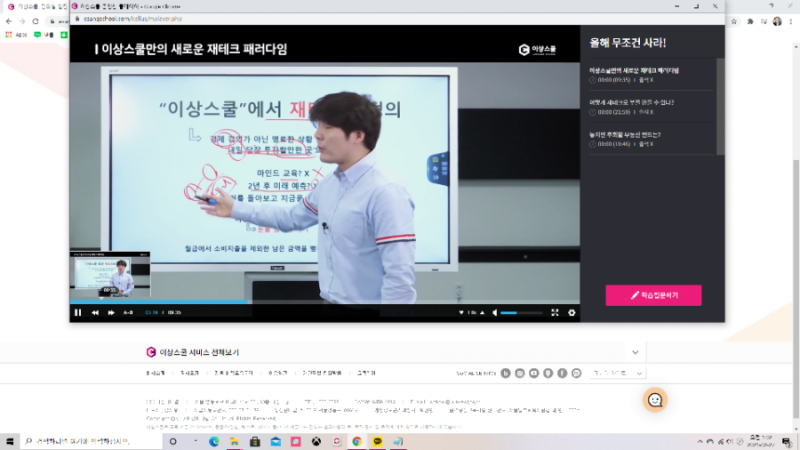Click the 이상스쿨 logo in video header
This screenshot has height=450, width=800.
point(537,49)
